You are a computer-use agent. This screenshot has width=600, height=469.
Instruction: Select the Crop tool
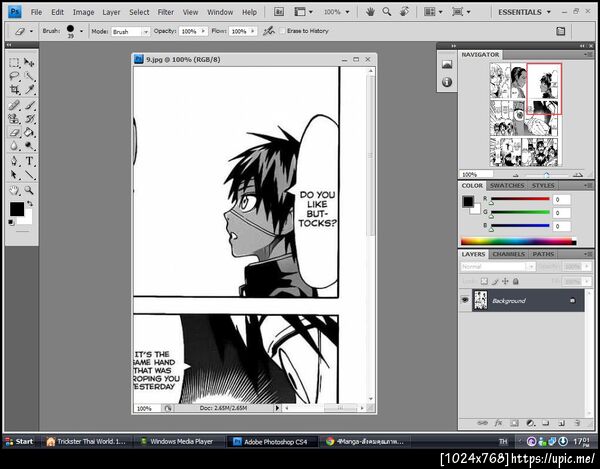[x=14, y=90]
